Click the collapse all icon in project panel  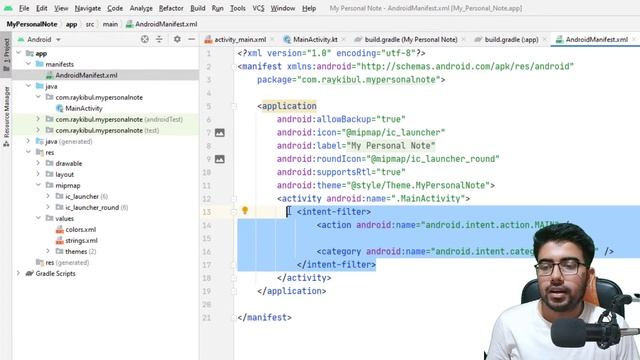(159, 39)
